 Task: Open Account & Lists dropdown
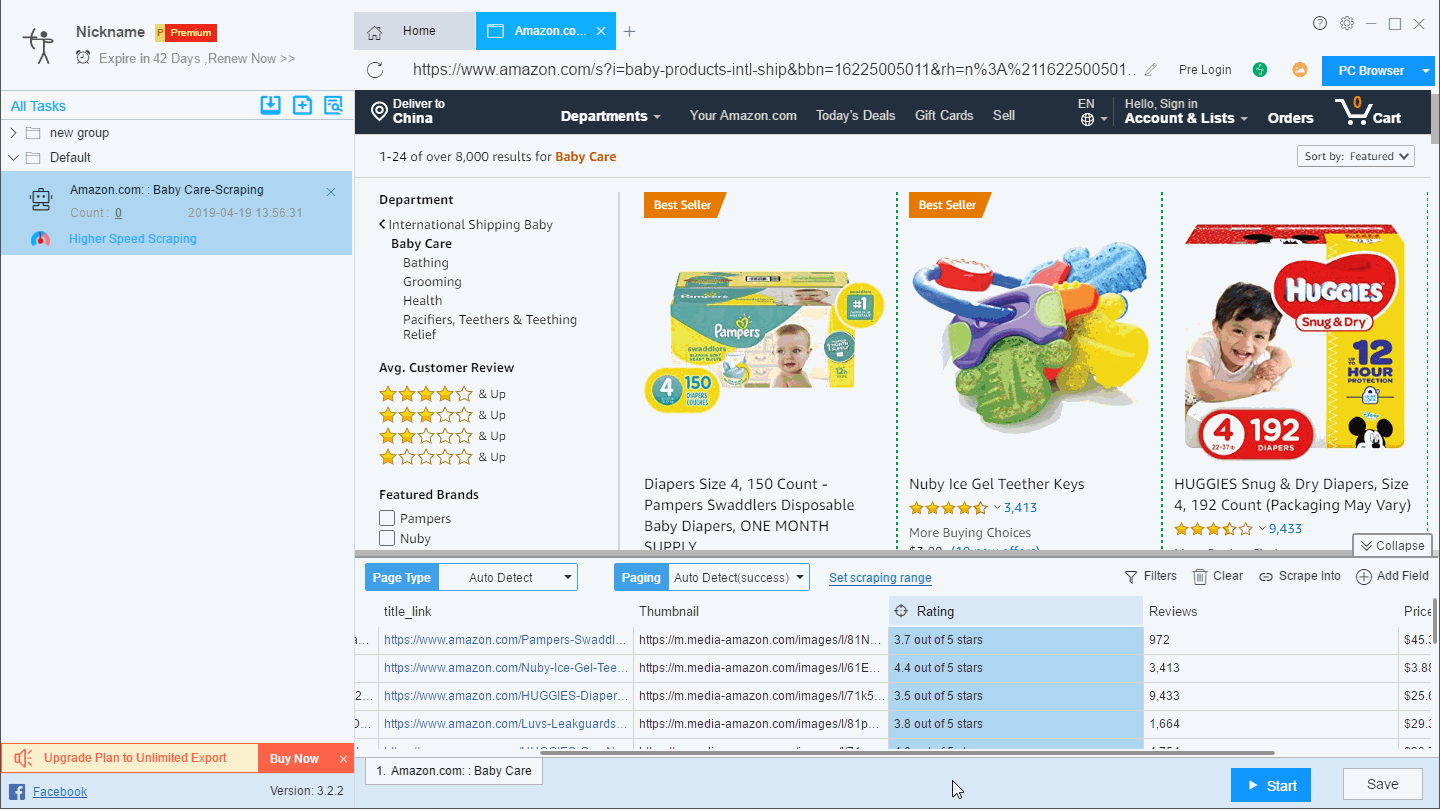pos(1186,118)
